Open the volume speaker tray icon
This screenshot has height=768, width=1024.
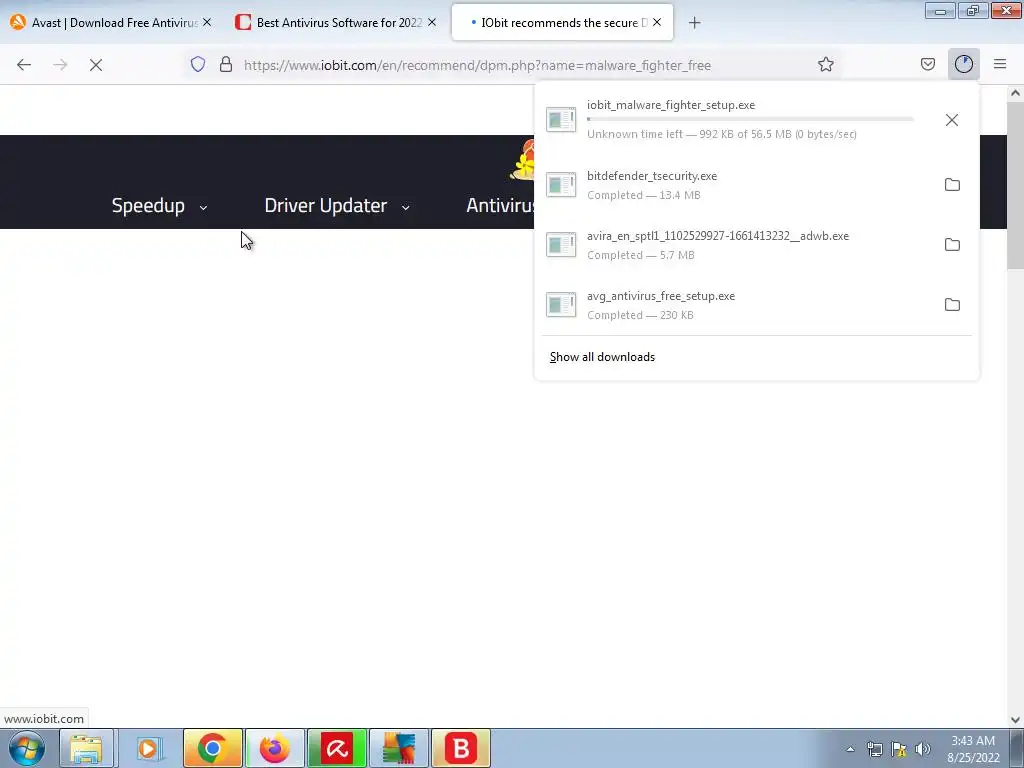(x=923, y=749)
